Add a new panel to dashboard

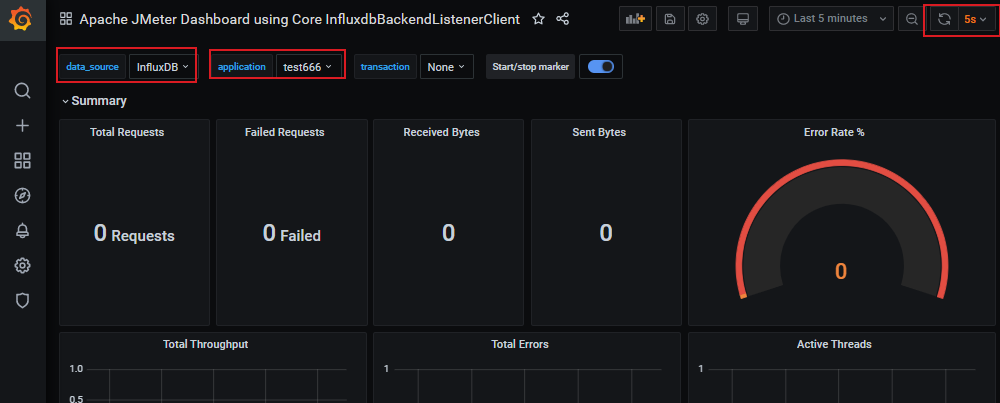(635, 19)
